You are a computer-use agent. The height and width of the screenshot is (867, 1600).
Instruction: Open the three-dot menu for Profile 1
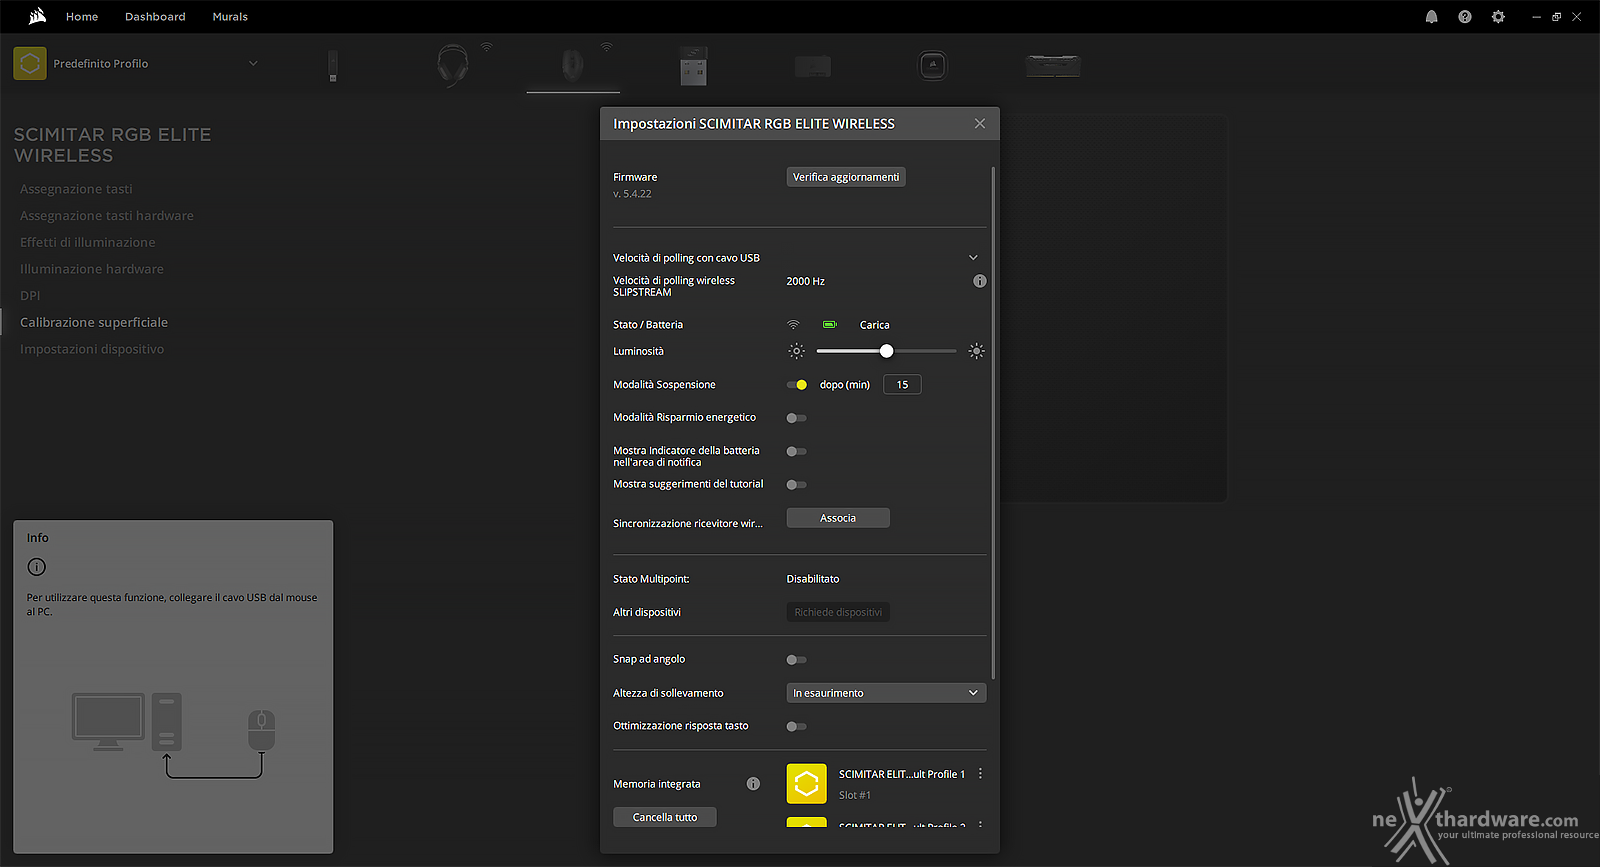point(980,774)
